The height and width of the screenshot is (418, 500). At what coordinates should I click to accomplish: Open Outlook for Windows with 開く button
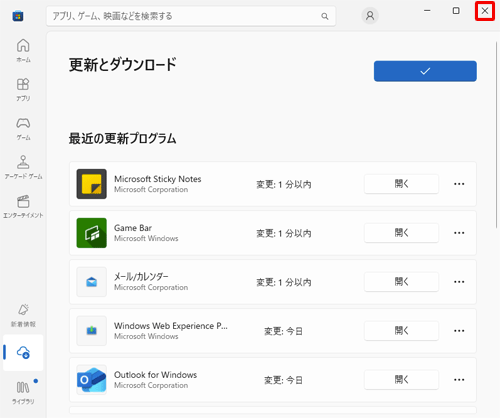point(401,380)
